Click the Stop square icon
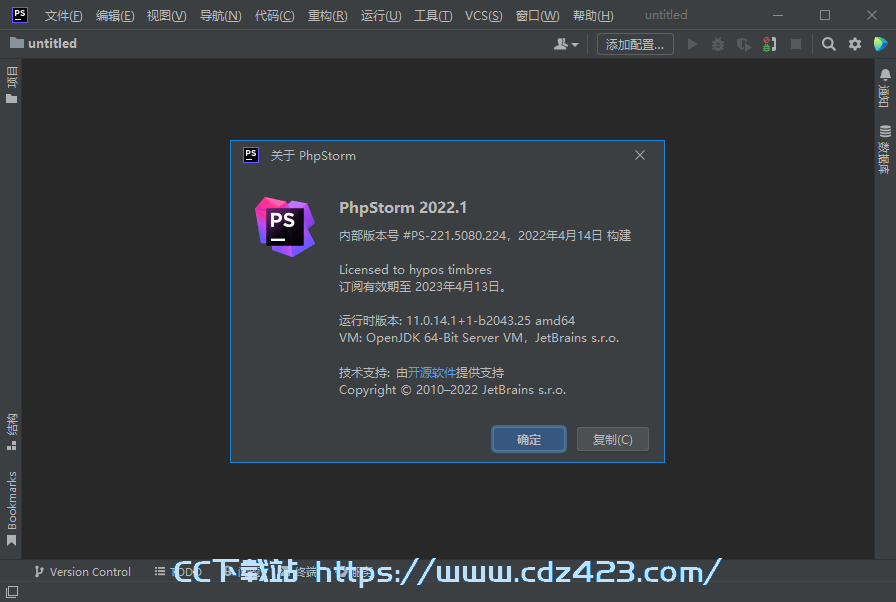 coord(795,44)
